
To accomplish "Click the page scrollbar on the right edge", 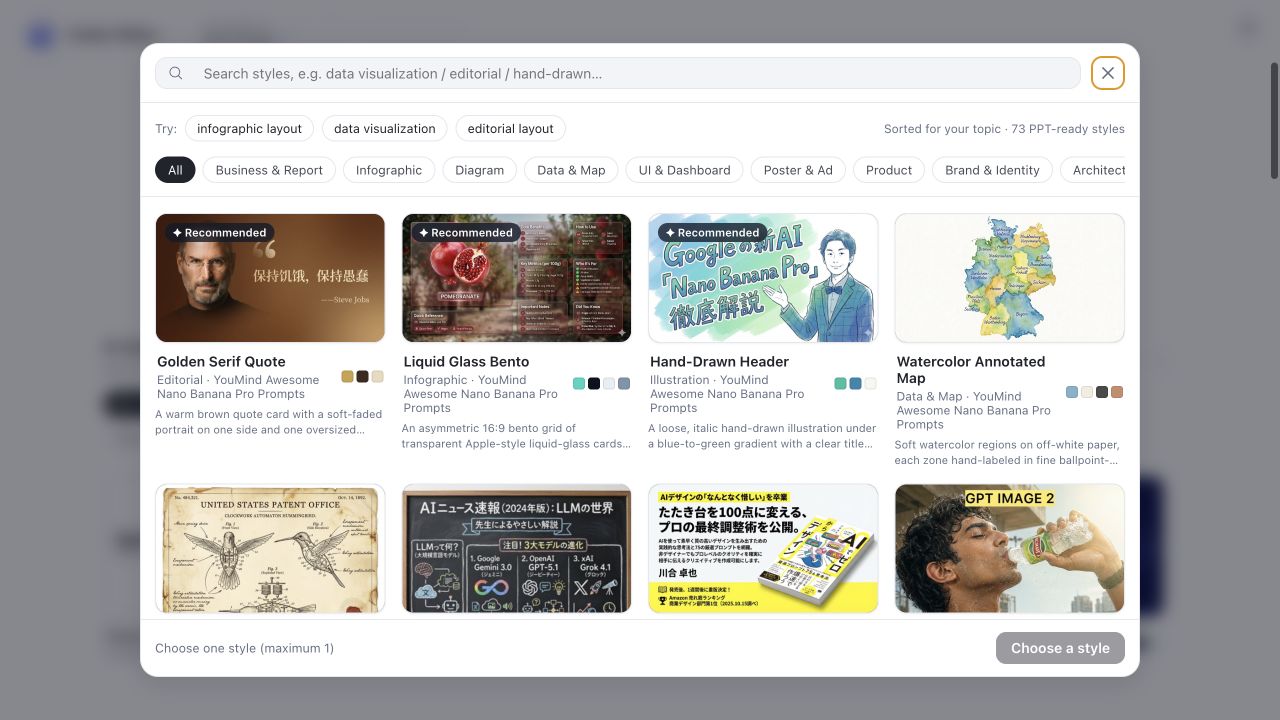I will (1274, 120).
